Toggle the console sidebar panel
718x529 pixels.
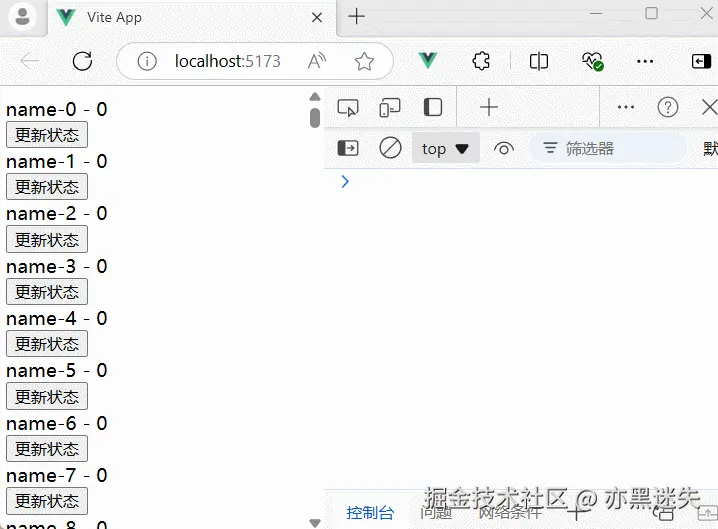[348, 148]
